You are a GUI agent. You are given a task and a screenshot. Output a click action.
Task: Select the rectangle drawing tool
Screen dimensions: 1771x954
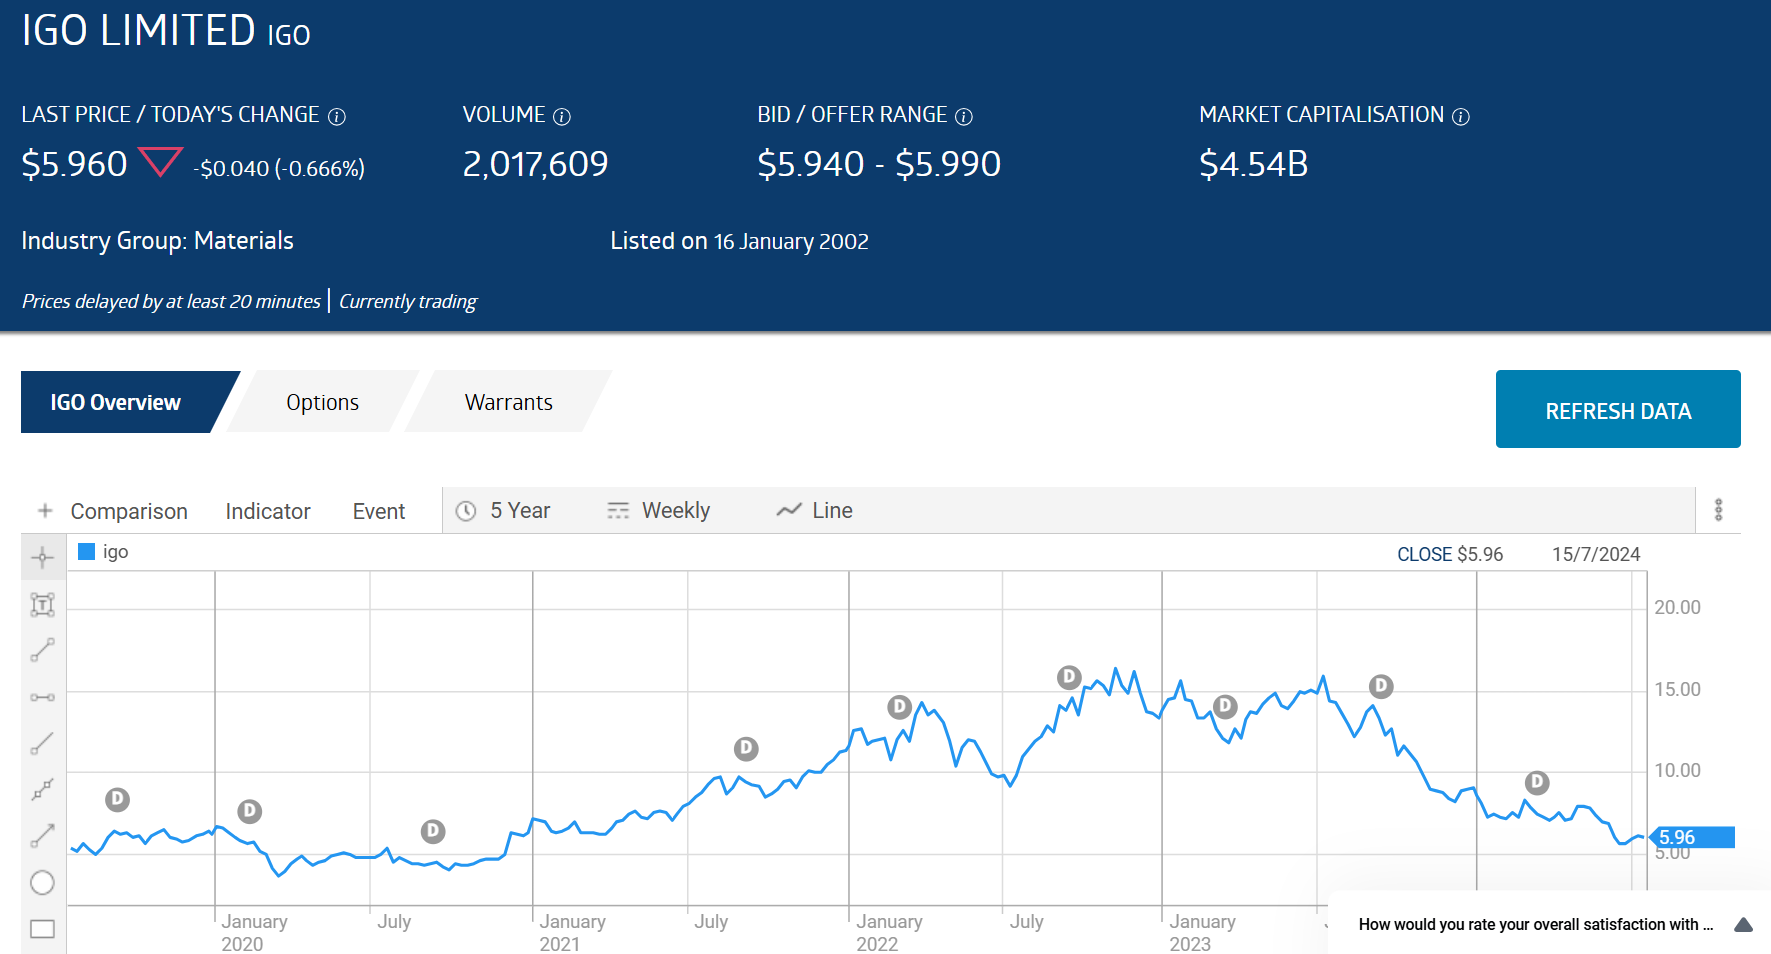click(x=42, y=929)
